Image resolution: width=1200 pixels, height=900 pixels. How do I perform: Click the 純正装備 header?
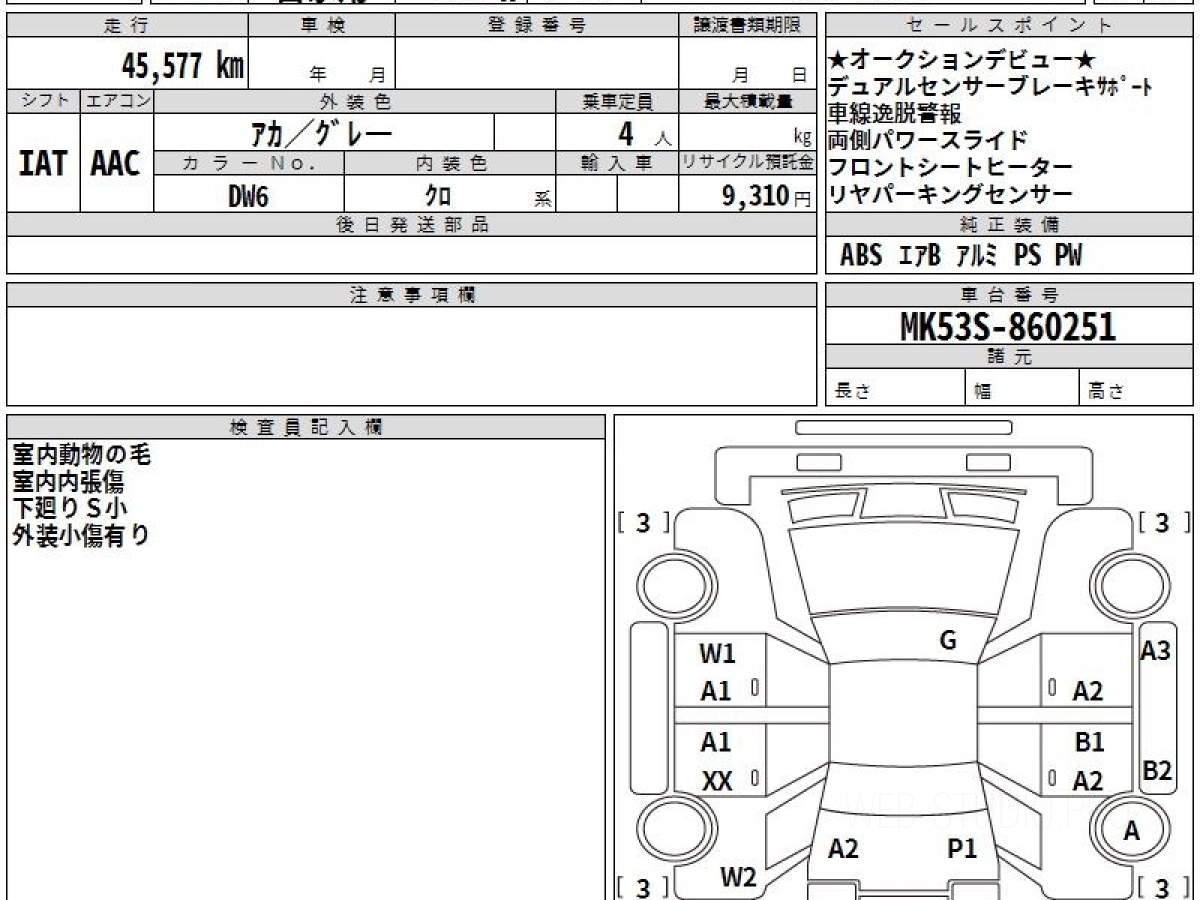(1009, 225)
